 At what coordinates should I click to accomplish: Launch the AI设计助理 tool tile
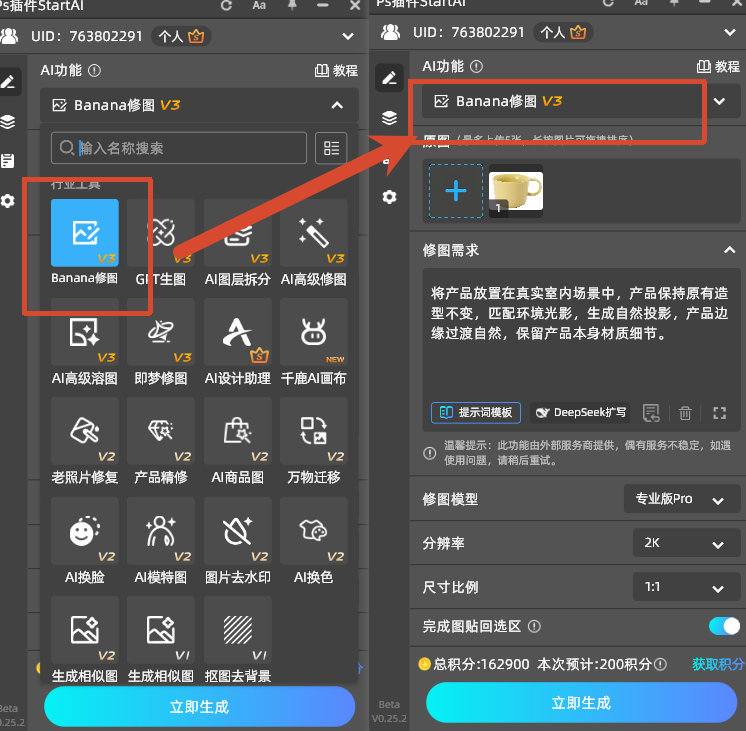point(237,332)
